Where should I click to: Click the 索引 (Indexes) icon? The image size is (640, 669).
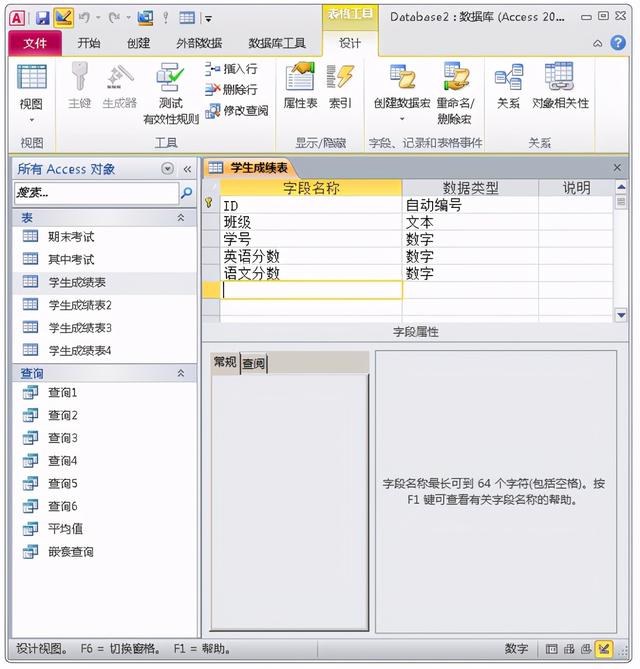340,85
